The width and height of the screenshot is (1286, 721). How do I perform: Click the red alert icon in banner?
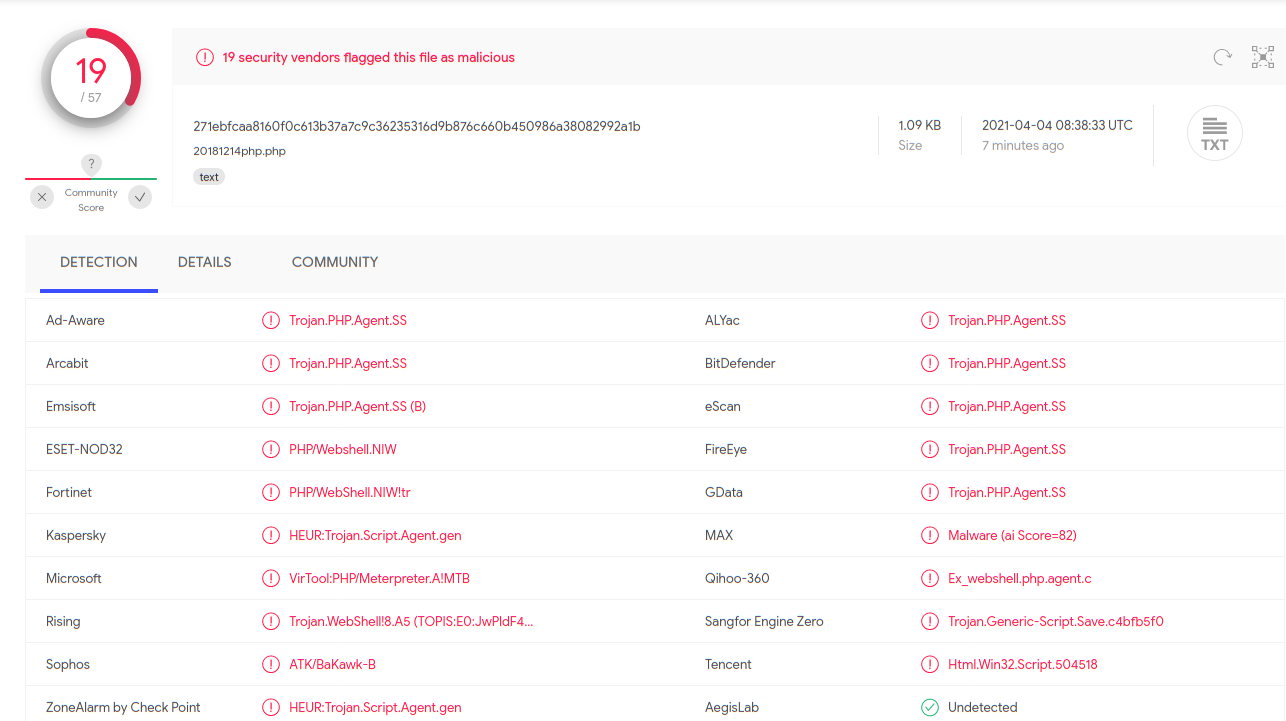(205, 58)
